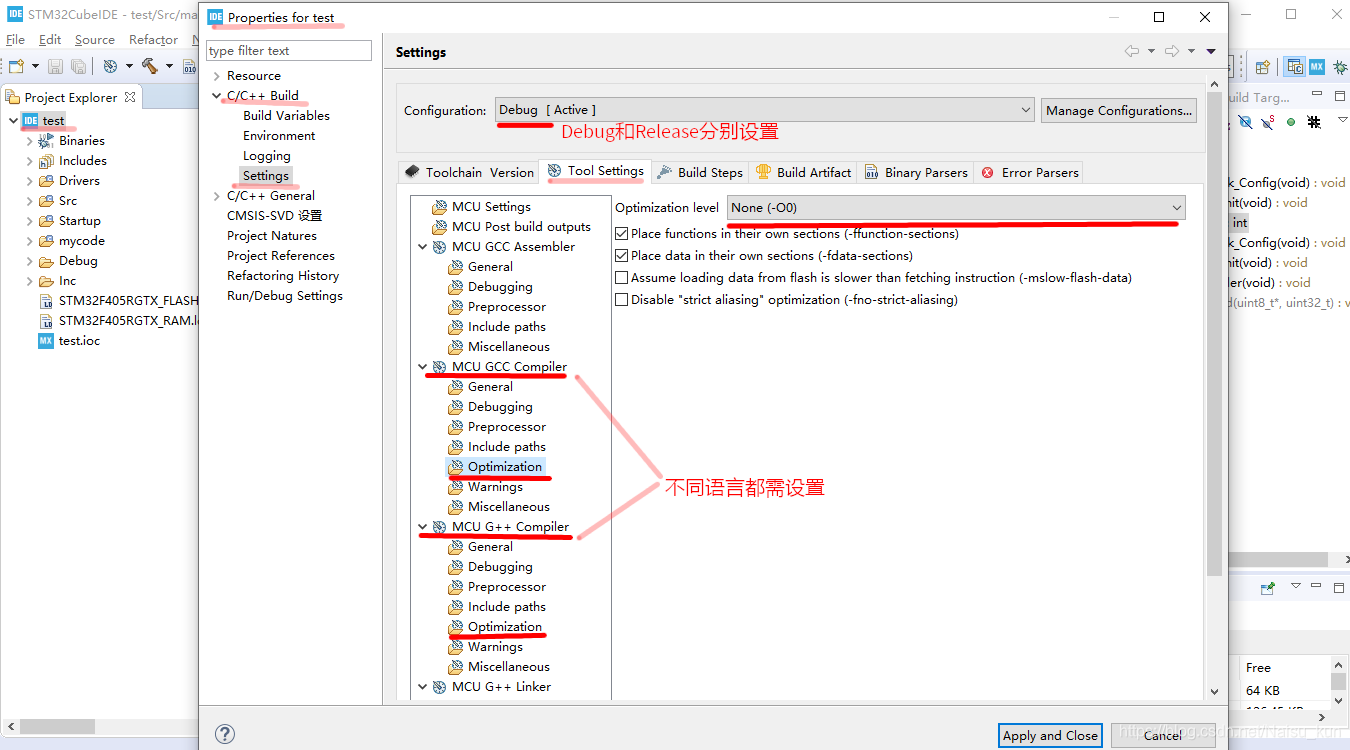Click the help question mark icon
Screen dimensions: 1350x750
click(225, 734)
